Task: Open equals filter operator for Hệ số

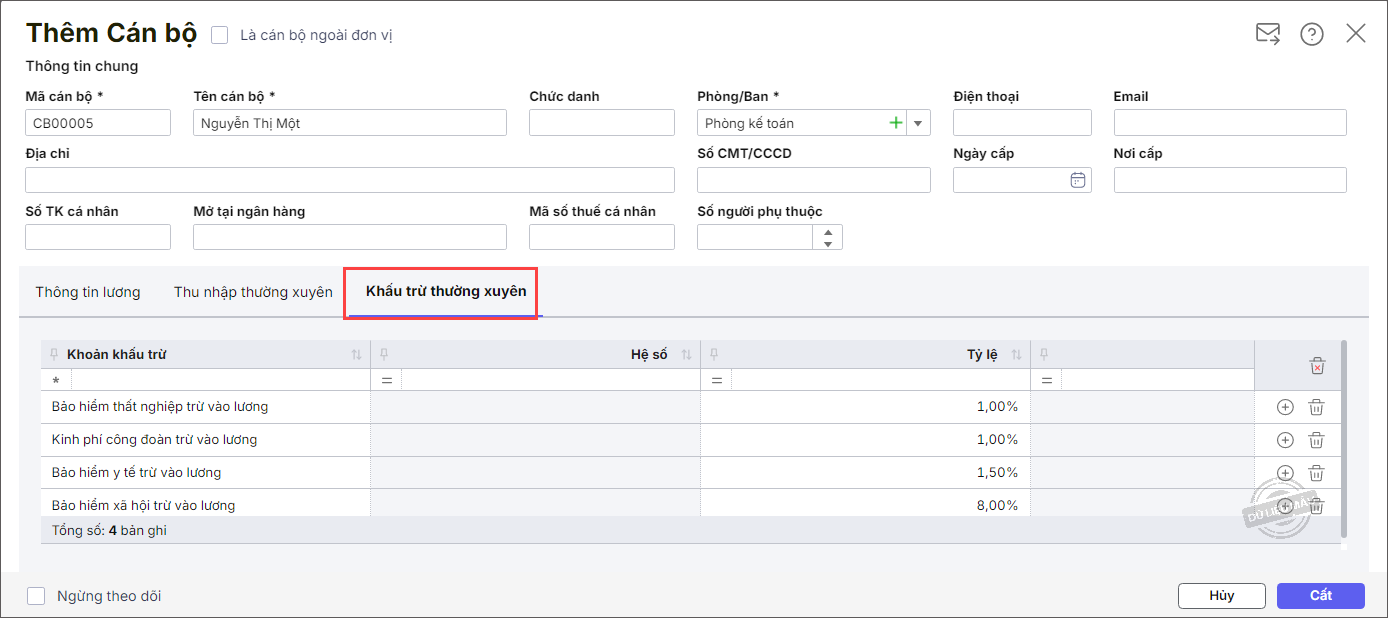Action: (386, 380)
